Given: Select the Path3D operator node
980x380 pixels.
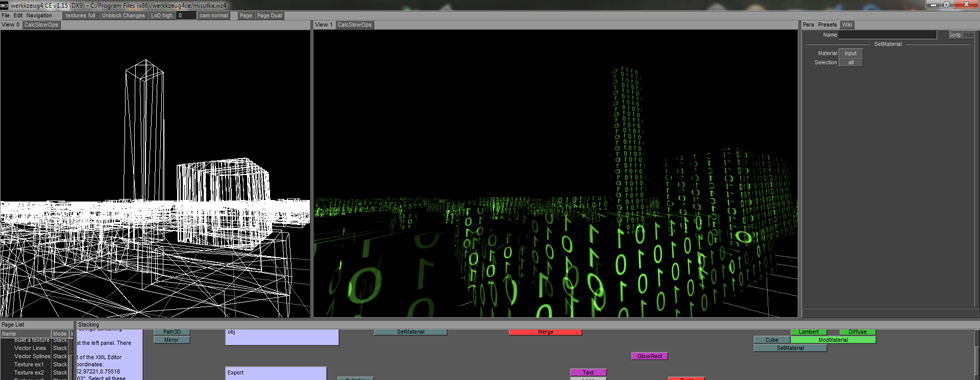Looking at the screenshot, I should [171, 332].
